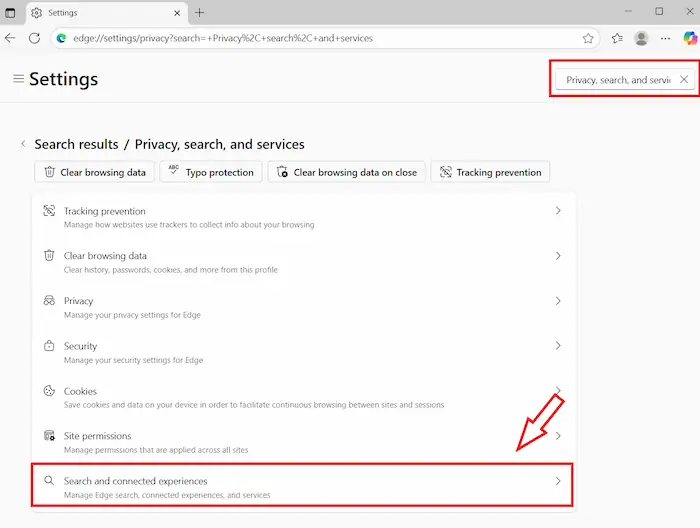The height and width of the screenshot is (528, 700).
Task: Go back using Search results arrow
Action: (x=24, y=144)
